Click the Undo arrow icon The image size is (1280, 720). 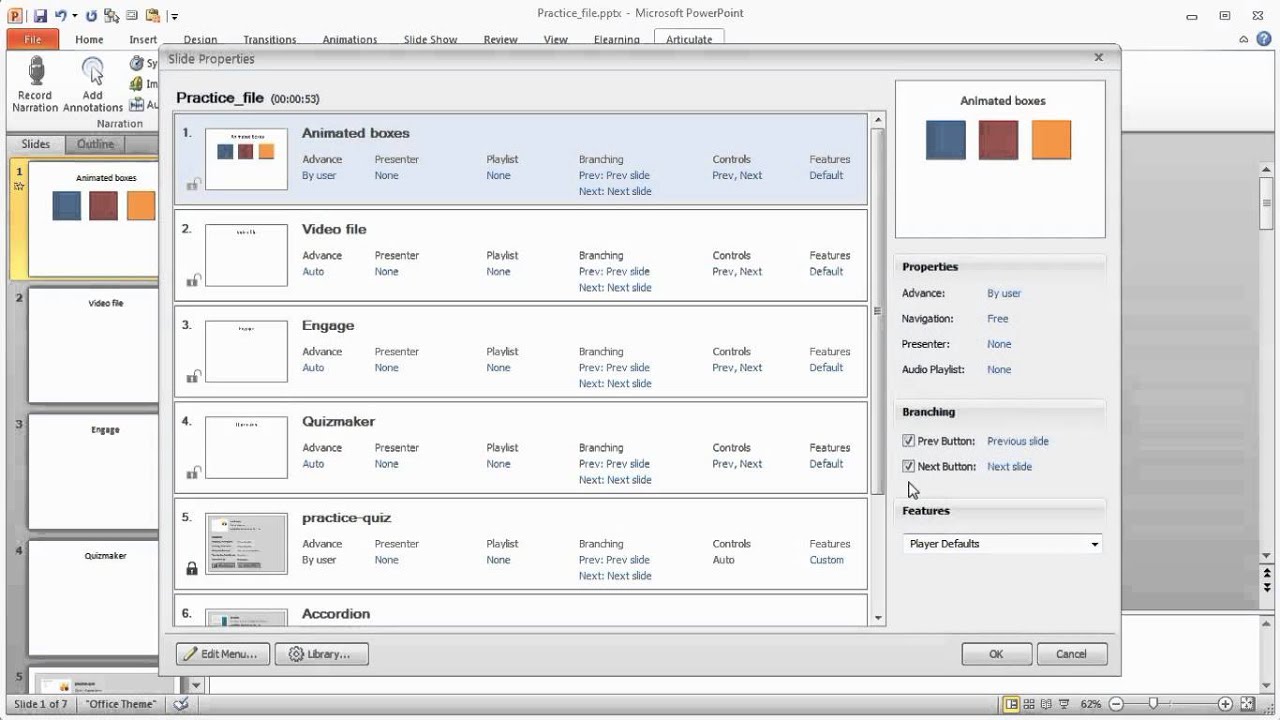pos(61,15)
